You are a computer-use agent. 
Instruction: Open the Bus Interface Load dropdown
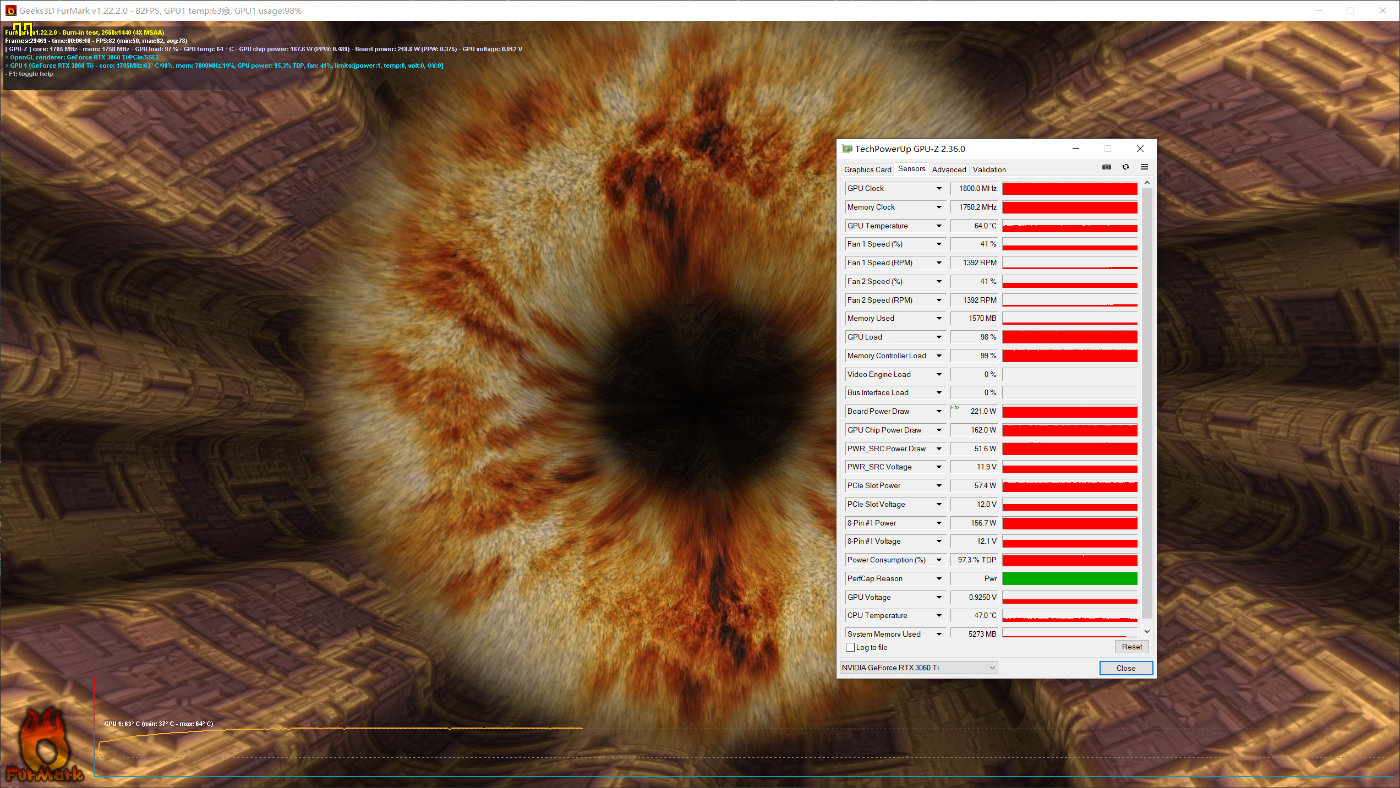(939, 393)
